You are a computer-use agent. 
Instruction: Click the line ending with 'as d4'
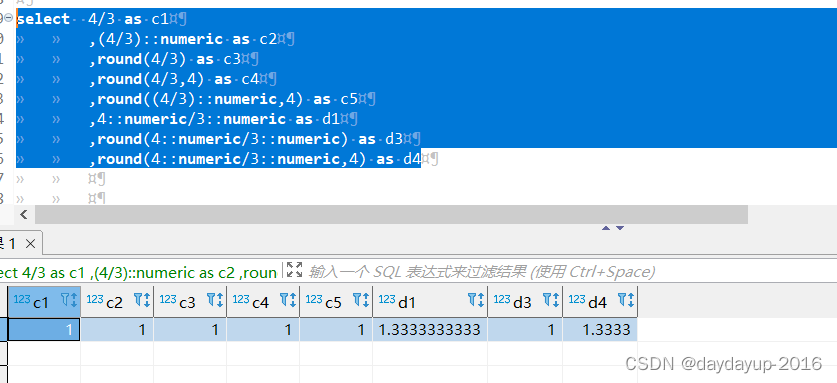point(255,159)
